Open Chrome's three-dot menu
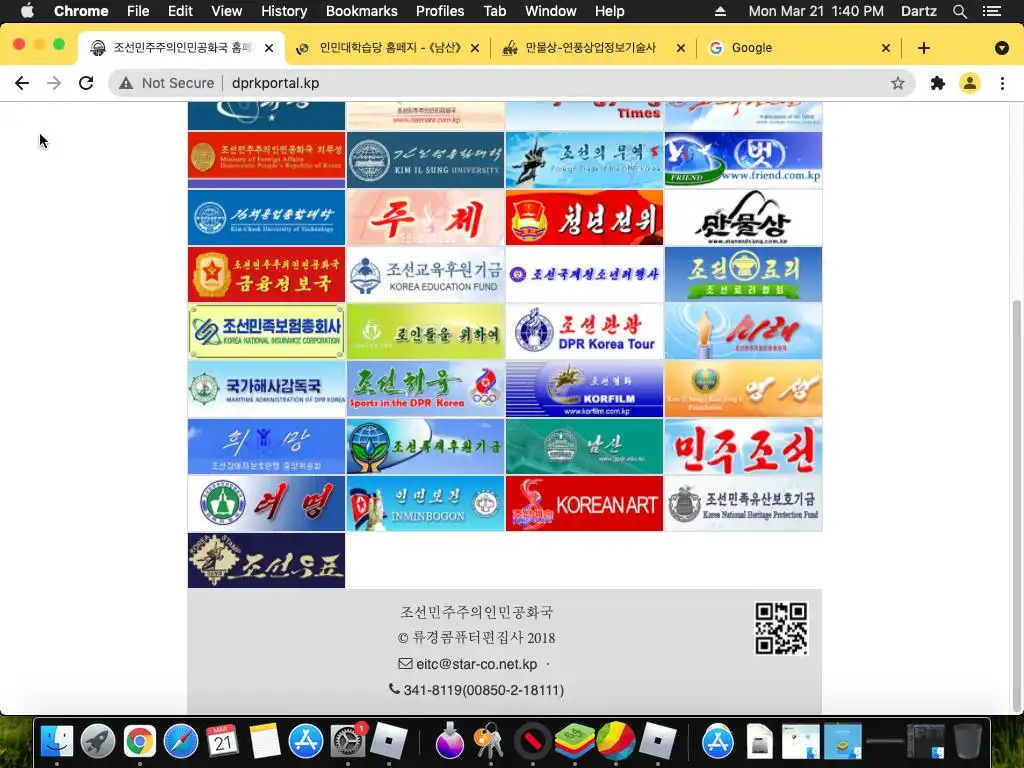Screen dimensions: 1024x768 (1002, 83)
